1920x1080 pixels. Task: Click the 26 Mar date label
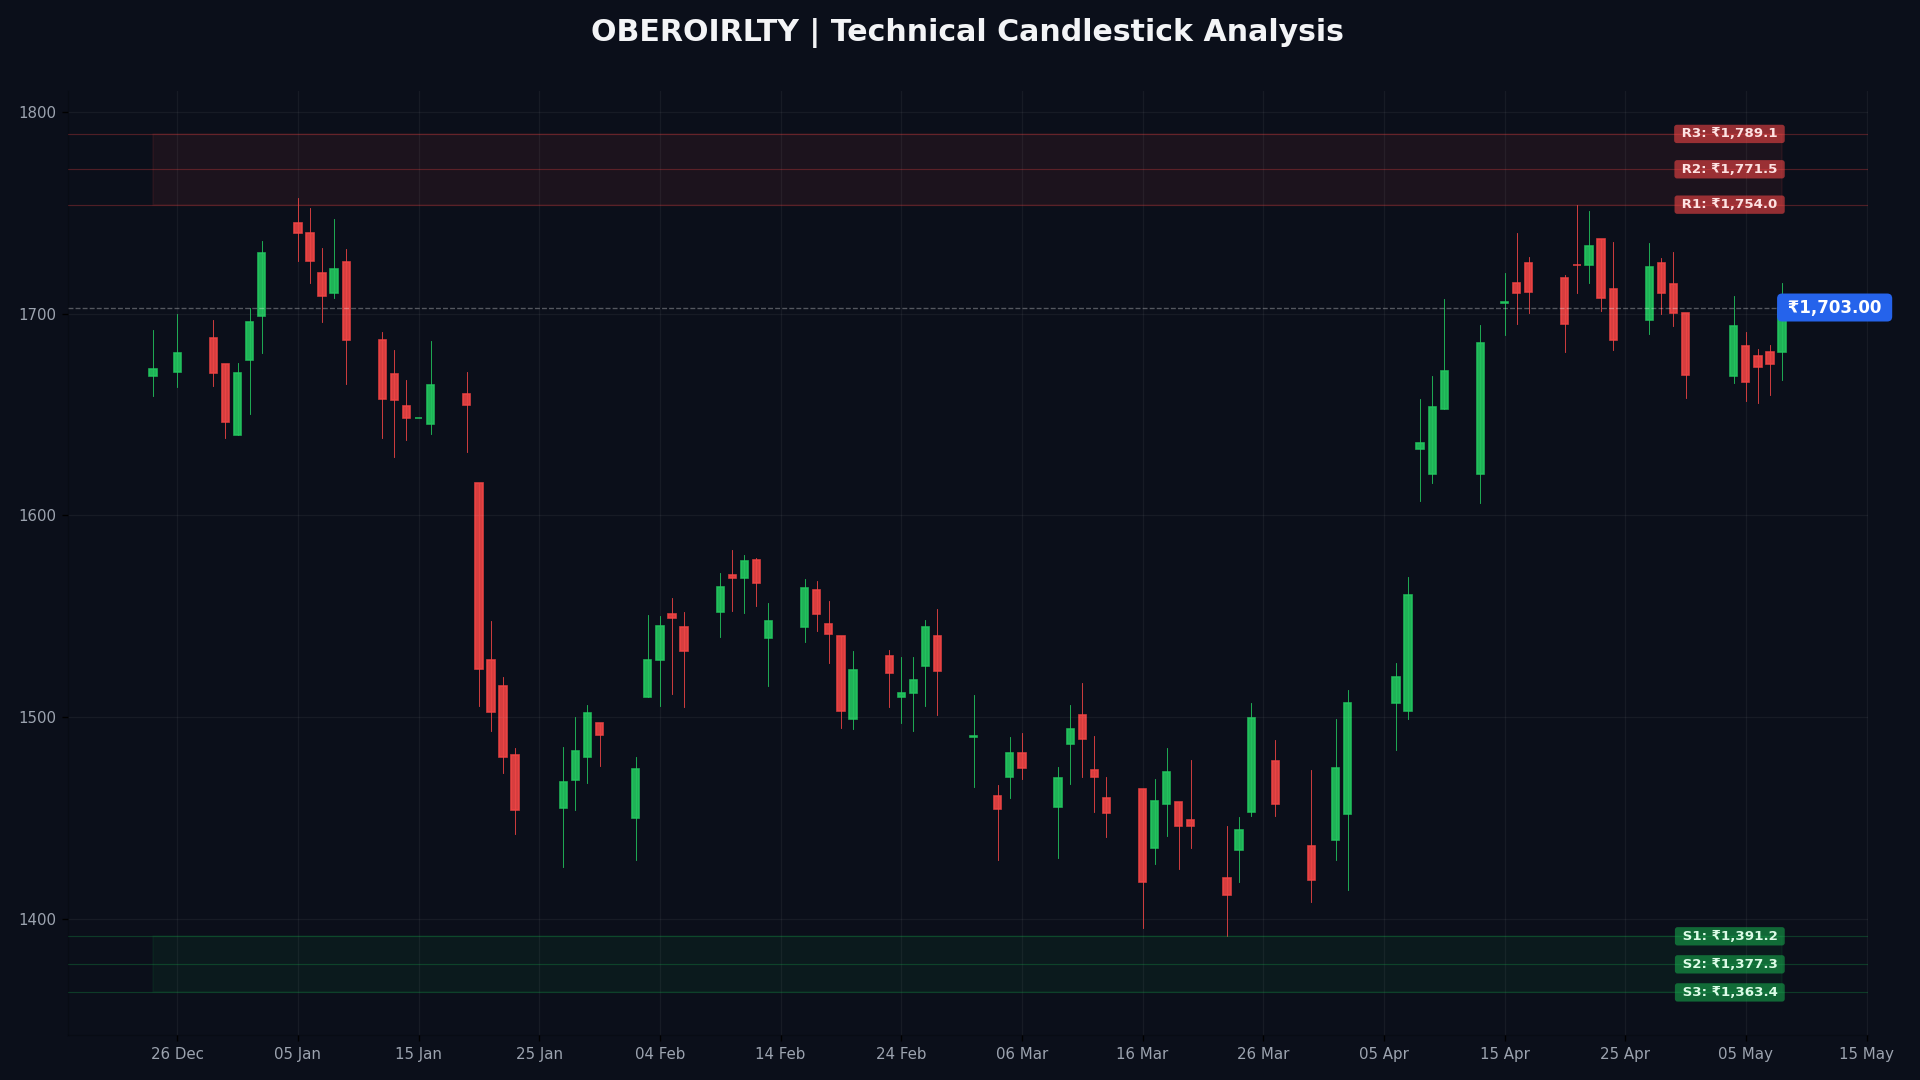tap(1263, 1054)
